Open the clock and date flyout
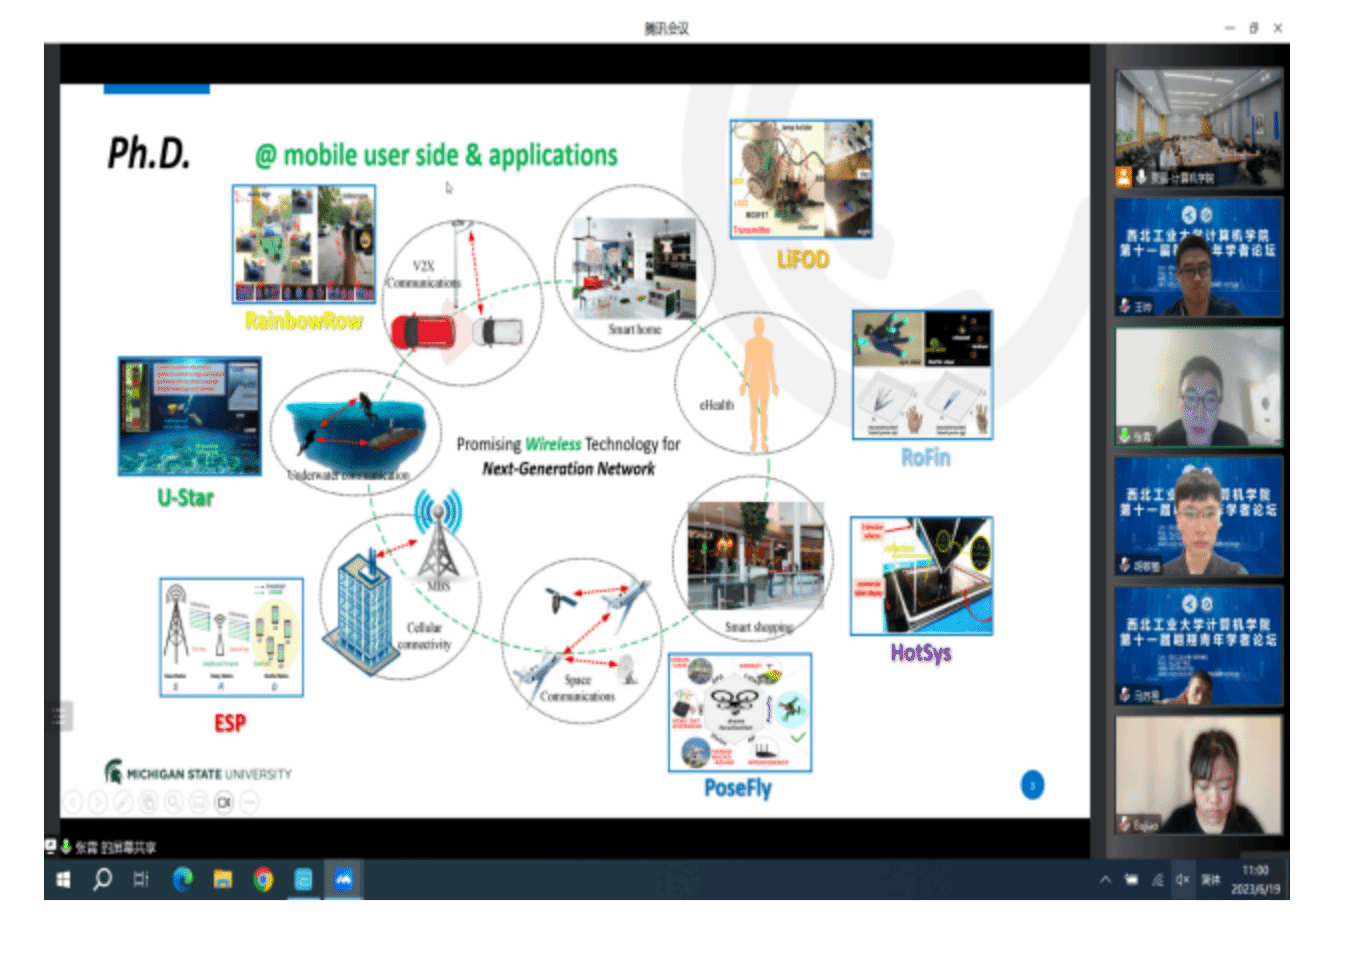 (1255, 880)
